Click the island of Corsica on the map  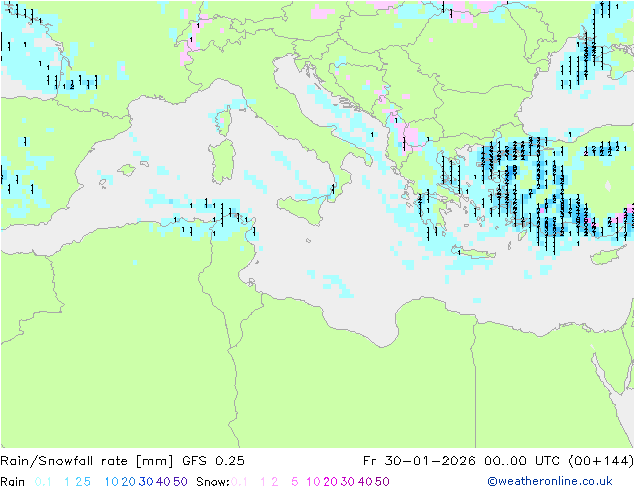click(224, 120)
